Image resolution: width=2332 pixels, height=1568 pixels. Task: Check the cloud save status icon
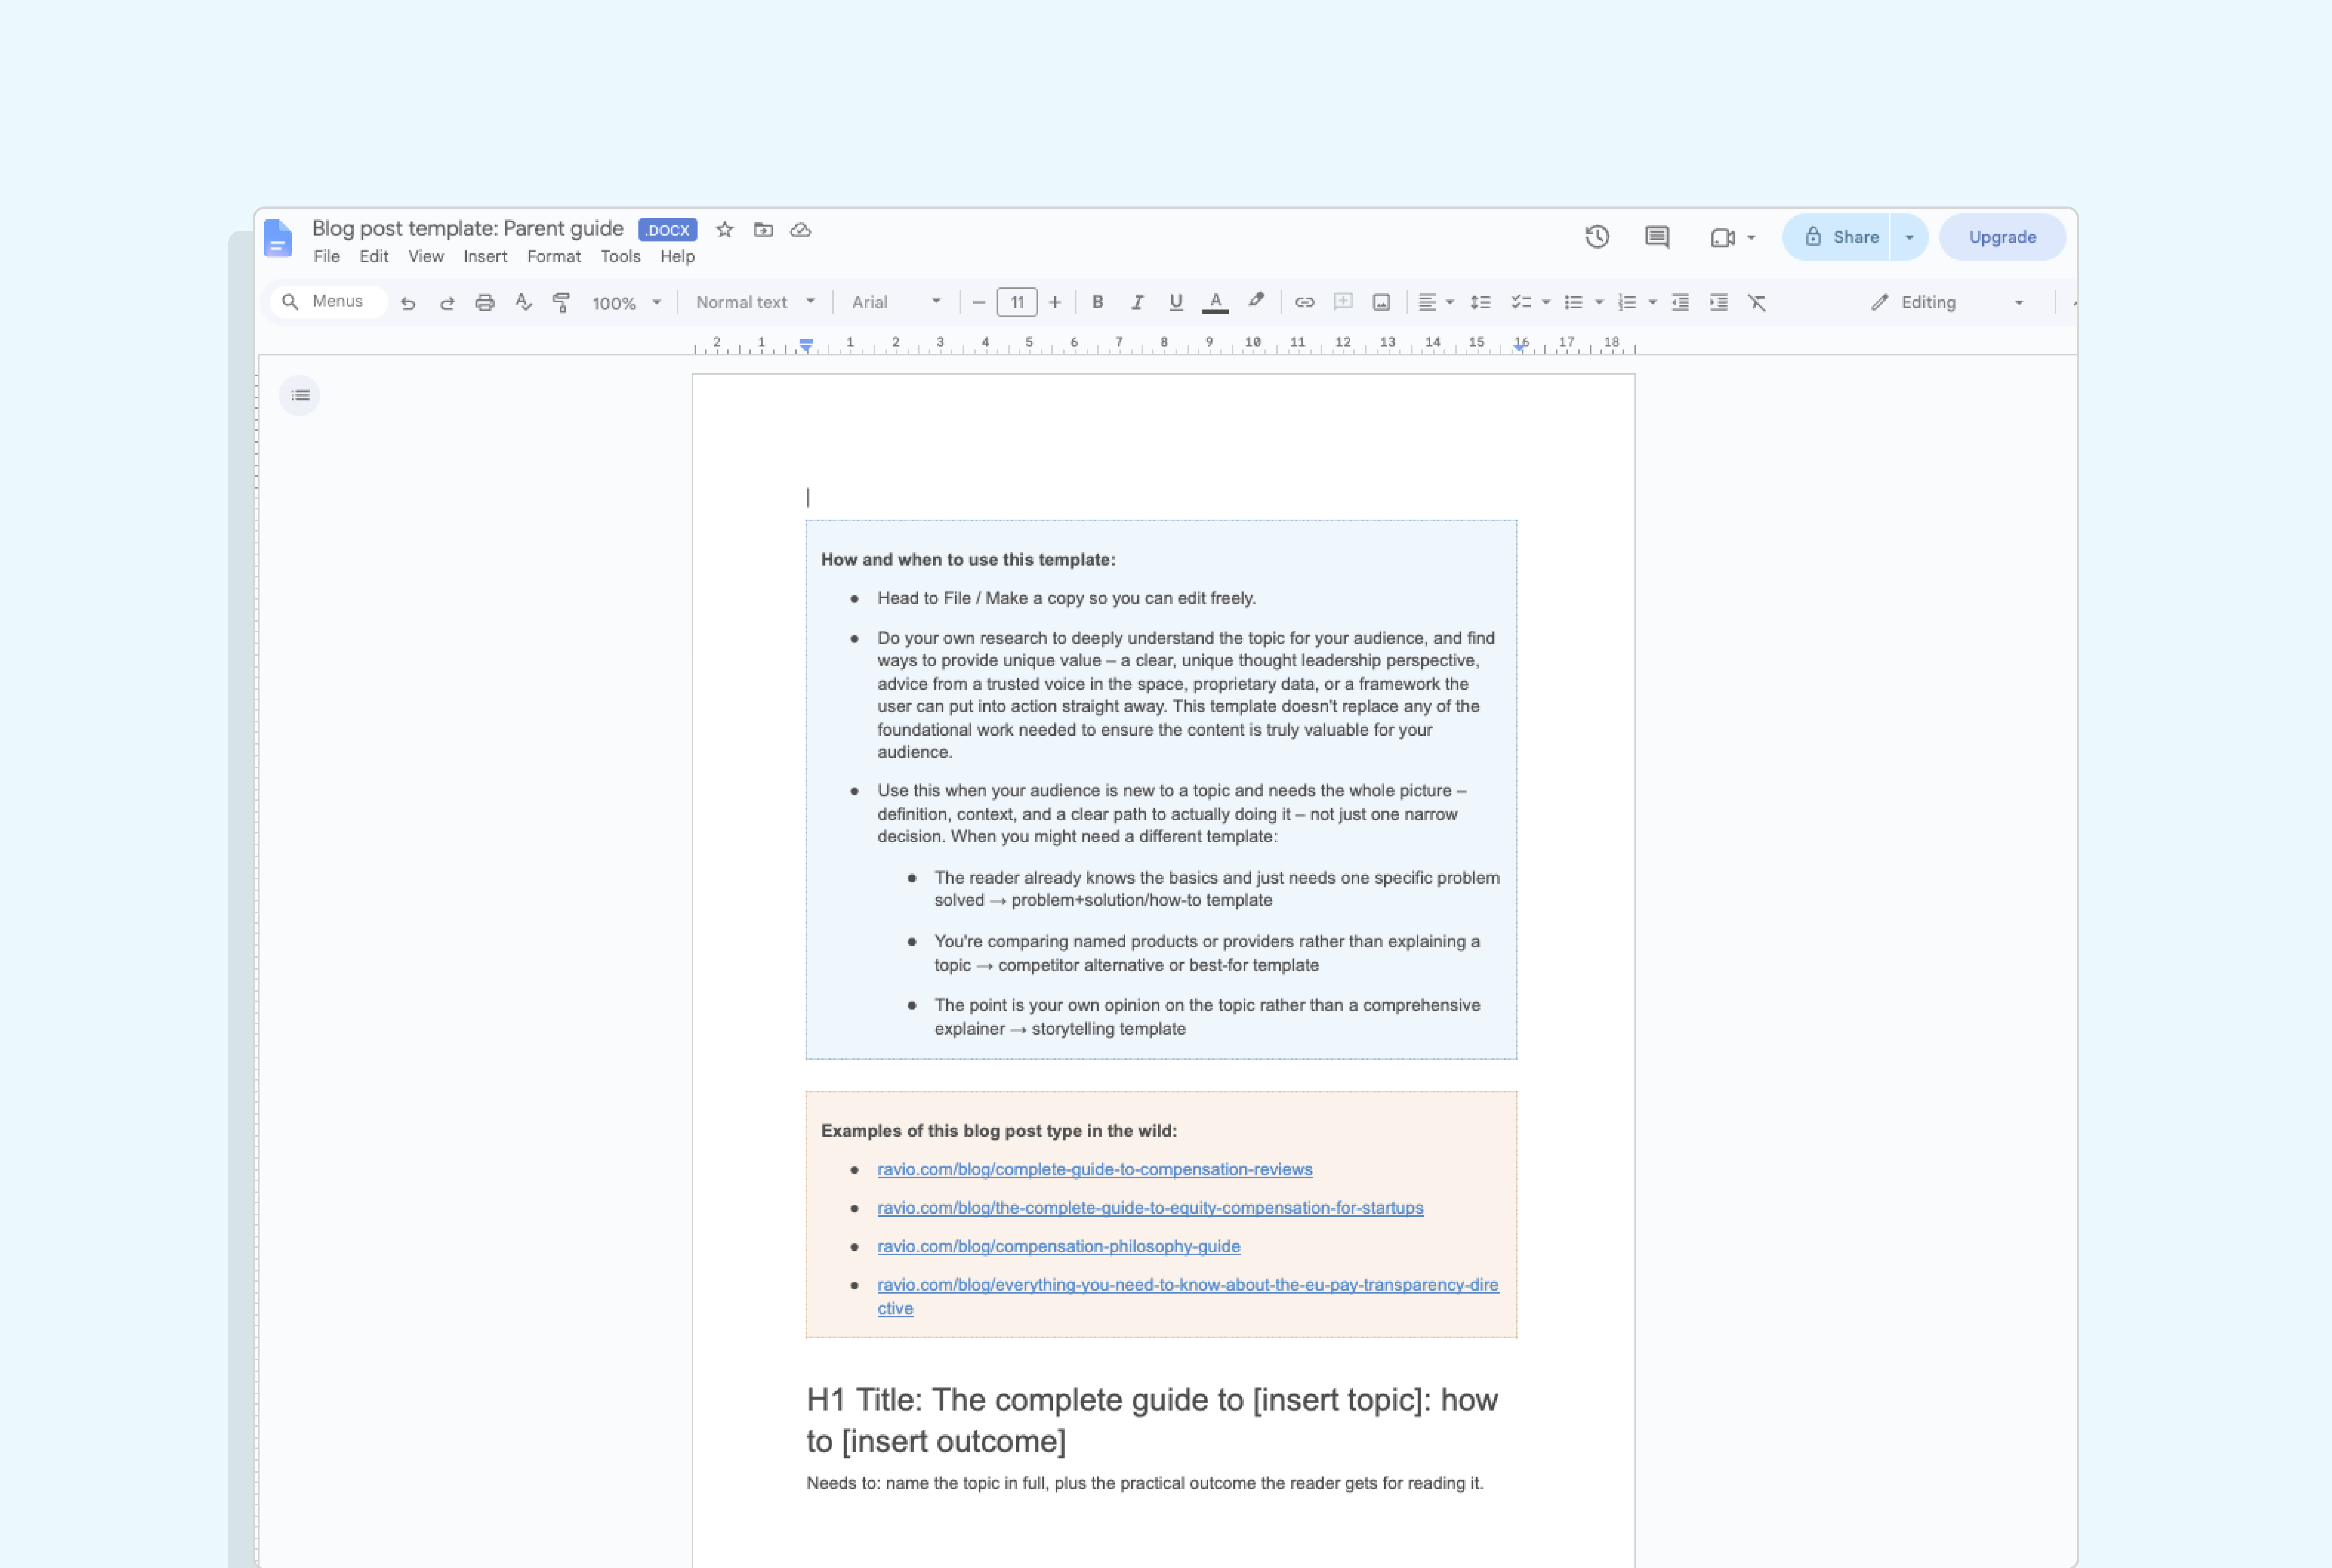801,230
